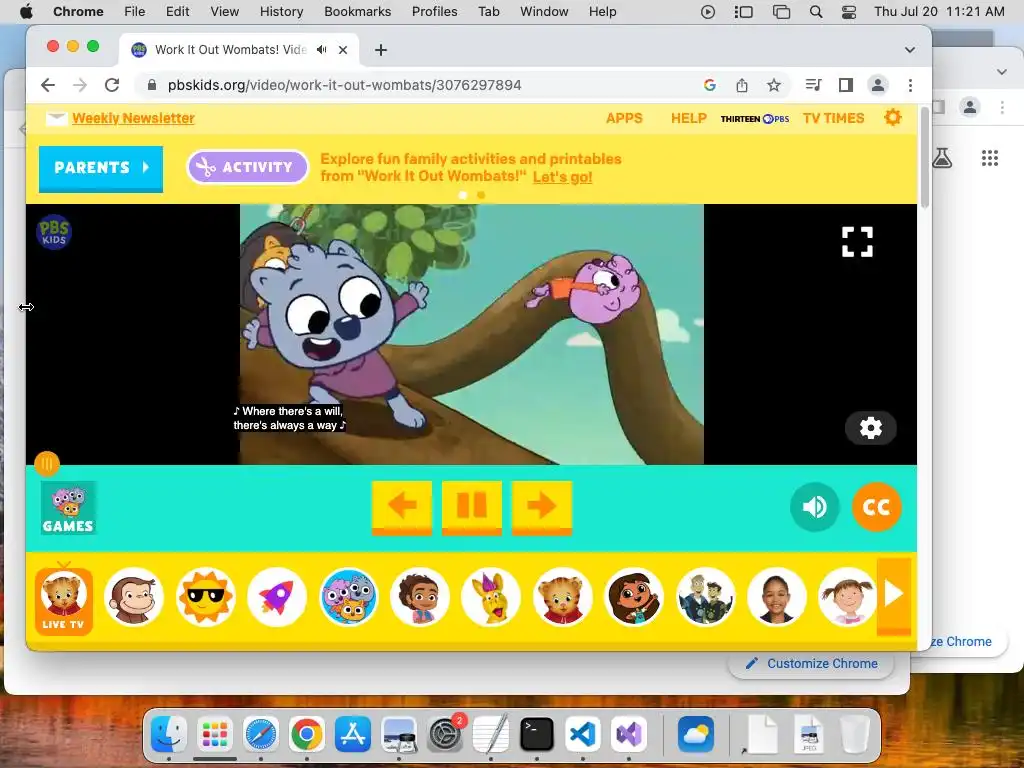Click the newsletter envelope icon
The image size is (1024, 768).
coord(56,118)
